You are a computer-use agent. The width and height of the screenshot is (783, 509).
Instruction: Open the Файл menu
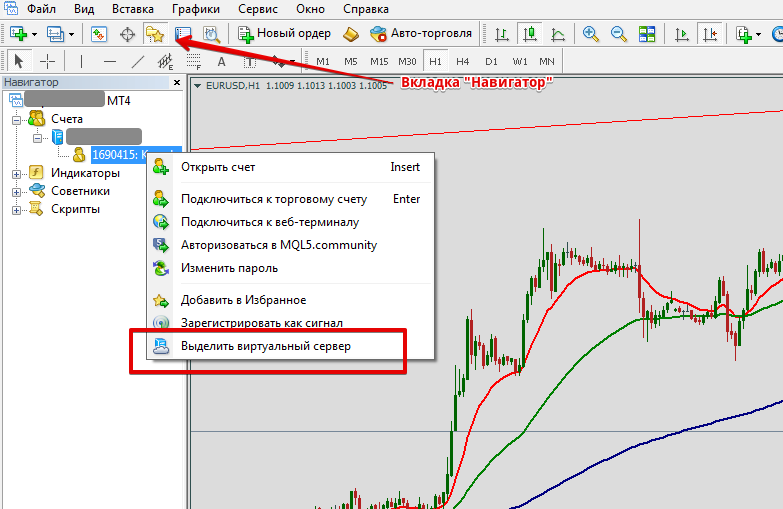pos(41,9)
